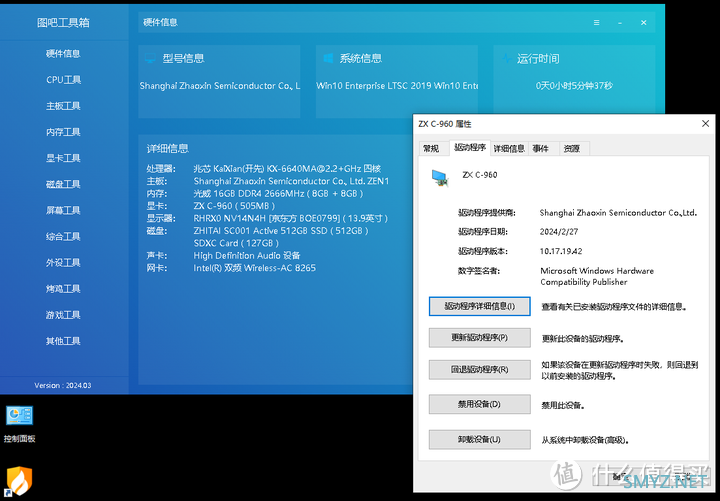Click the Microsoft Windows Hardware Compatibility Publisher text
The image size is (720, 501).
597,276
